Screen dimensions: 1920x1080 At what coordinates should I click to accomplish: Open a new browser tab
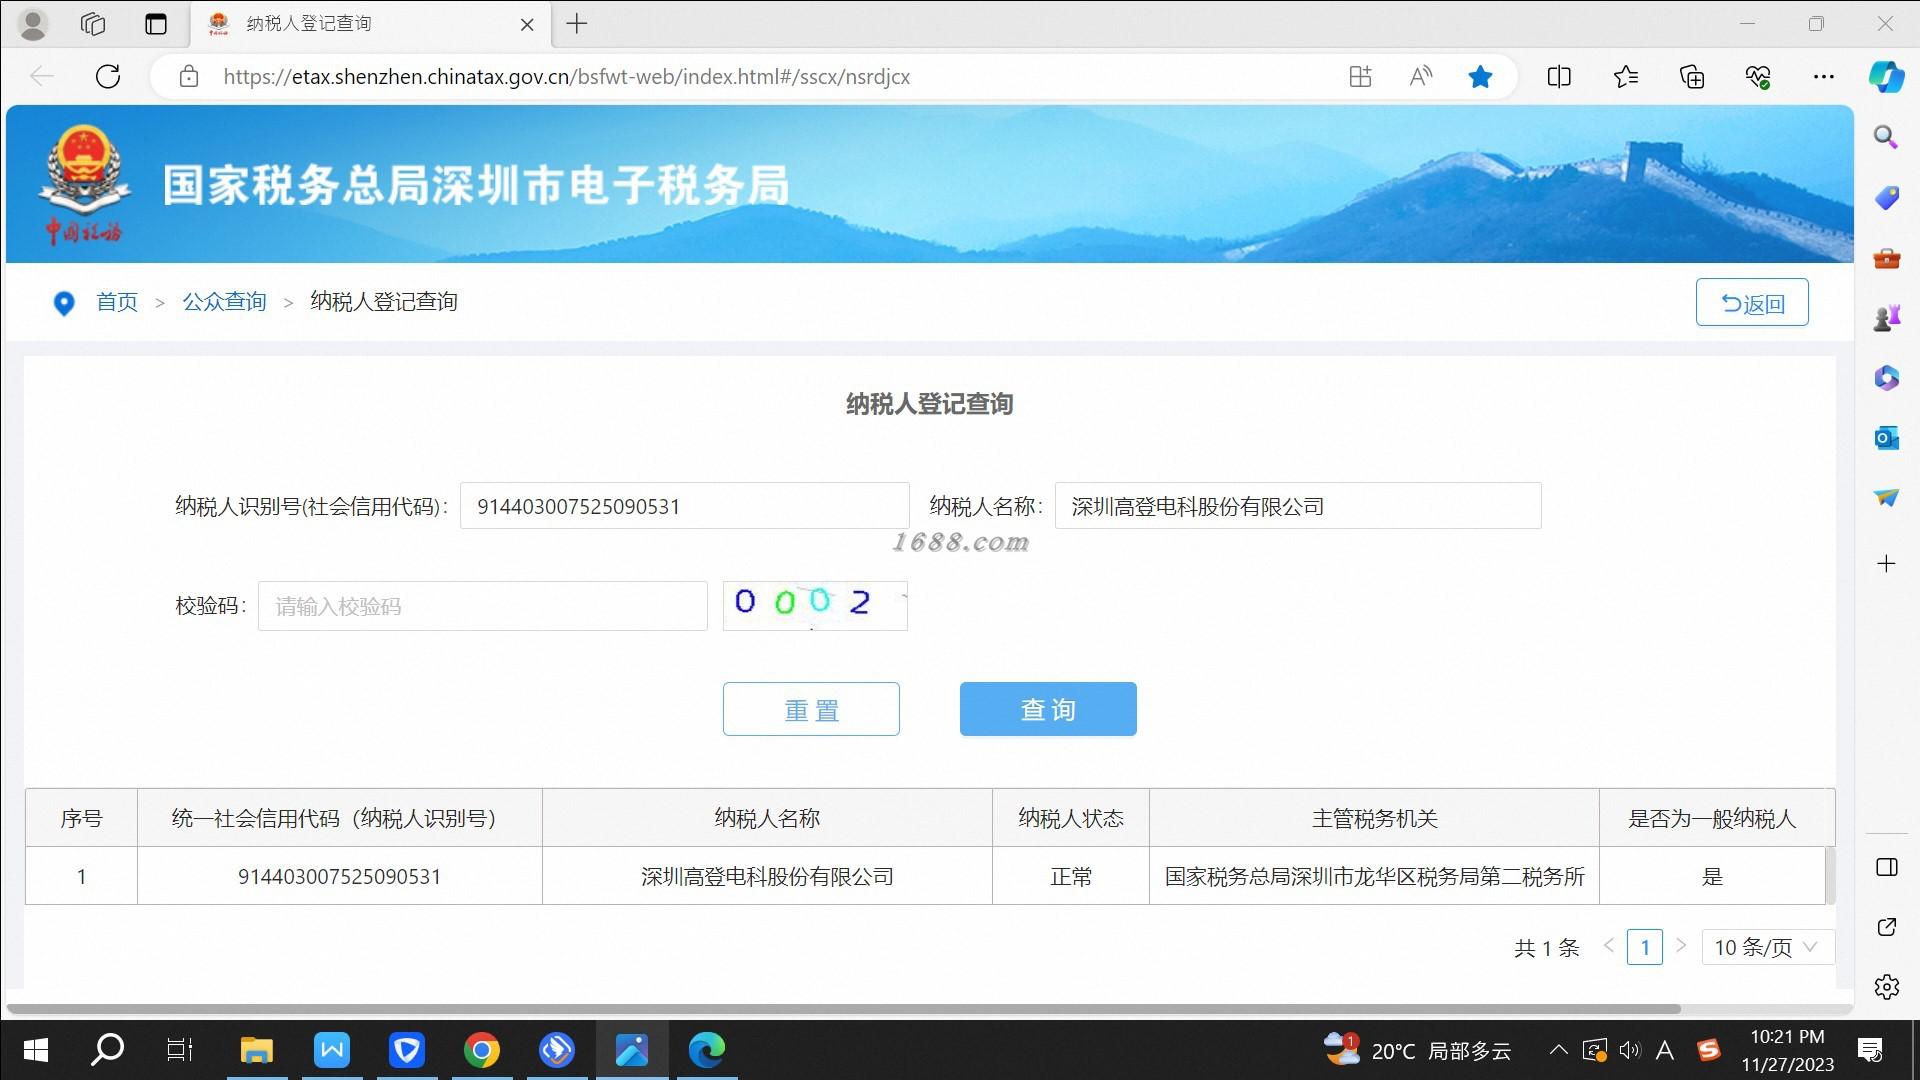[x=577, y=24]
